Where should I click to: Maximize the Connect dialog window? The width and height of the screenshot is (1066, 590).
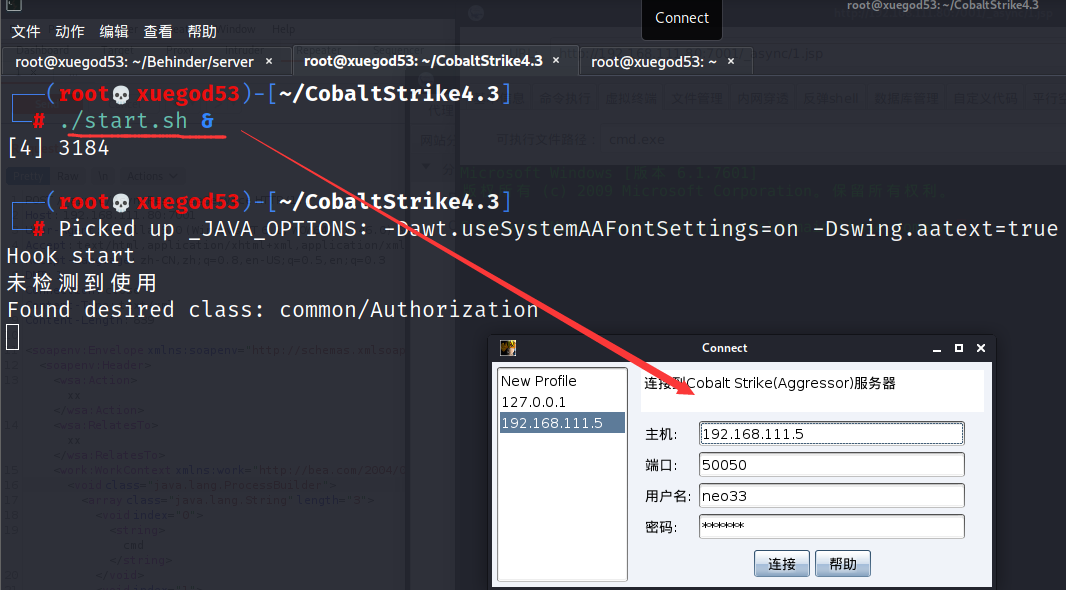[x=959, y=348]
